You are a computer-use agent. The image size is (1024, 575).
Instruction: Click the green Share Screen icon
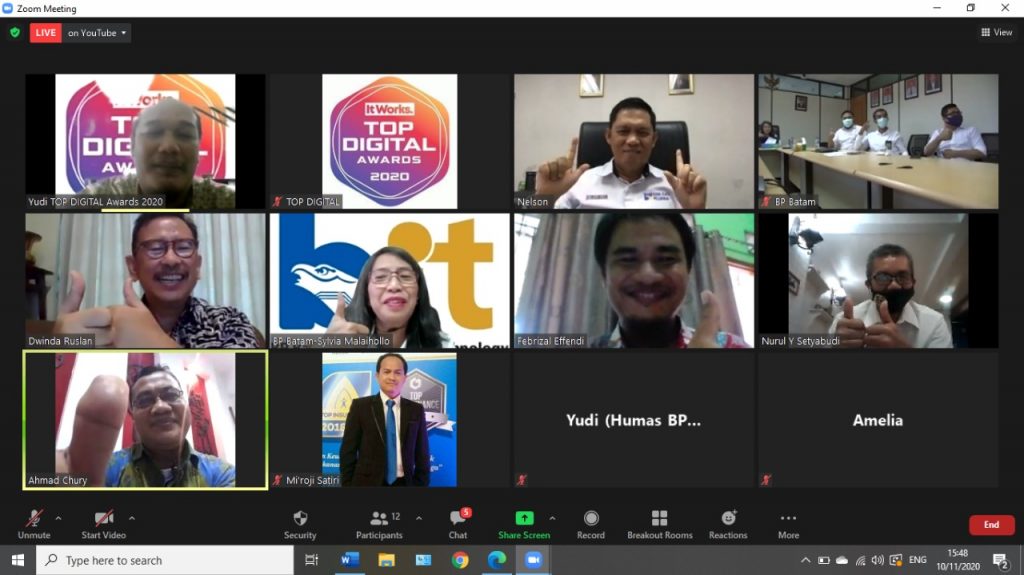tap(524, 518)
